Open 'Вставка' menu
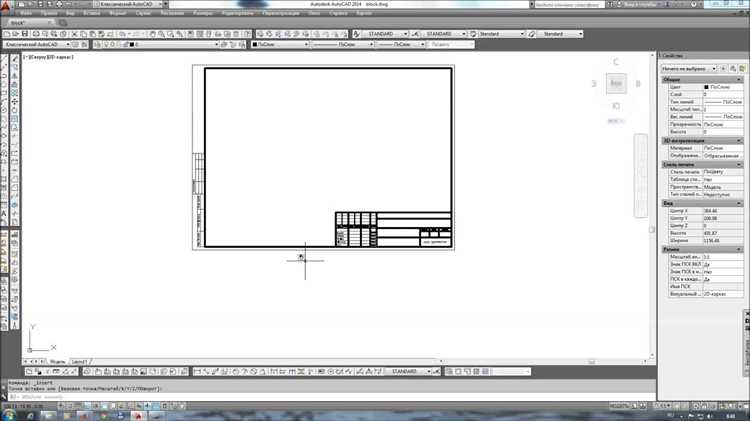 click(91, 13)
